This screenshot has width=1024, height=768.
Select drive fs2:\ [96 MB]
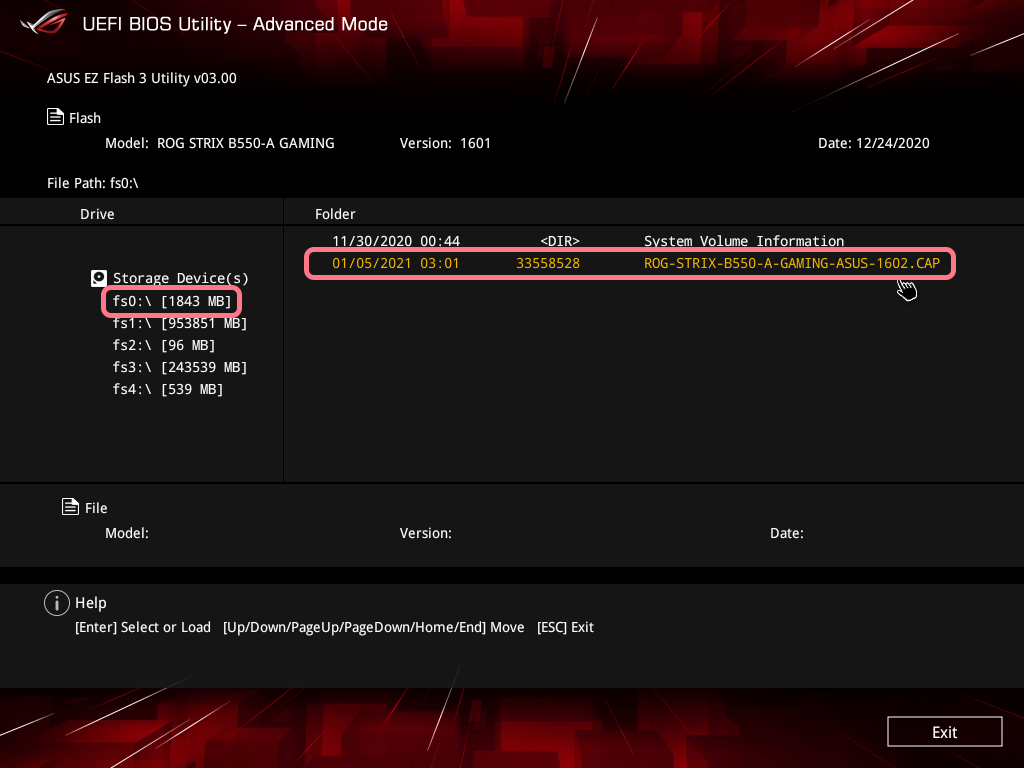click(x=164, y=345)
